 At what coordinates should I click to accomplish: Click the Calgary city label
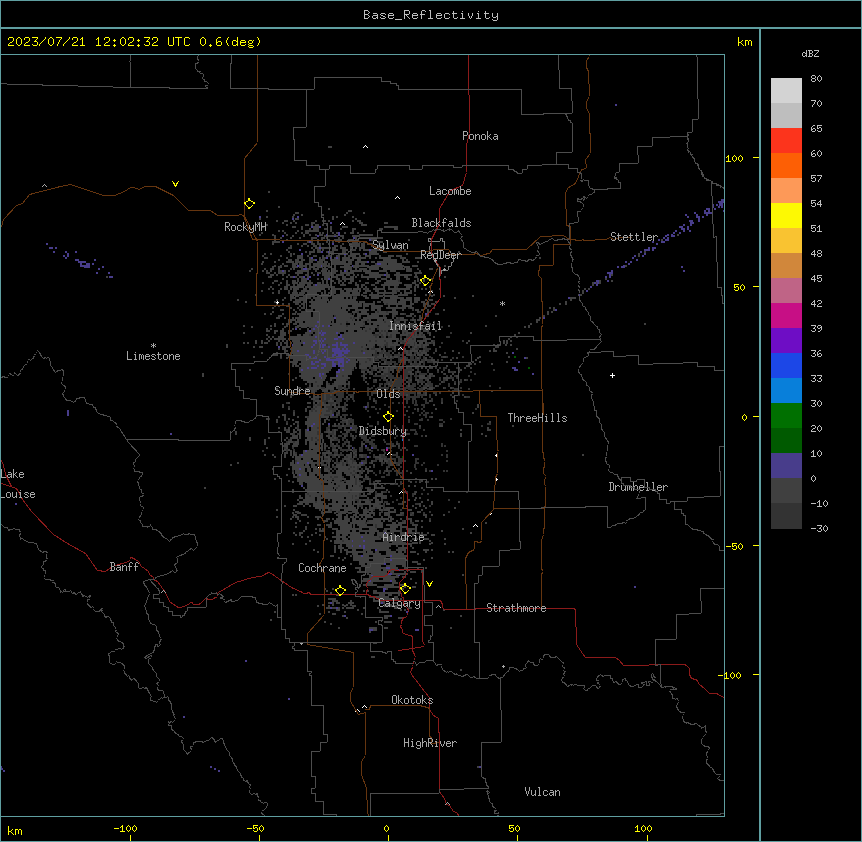point(400,603)
